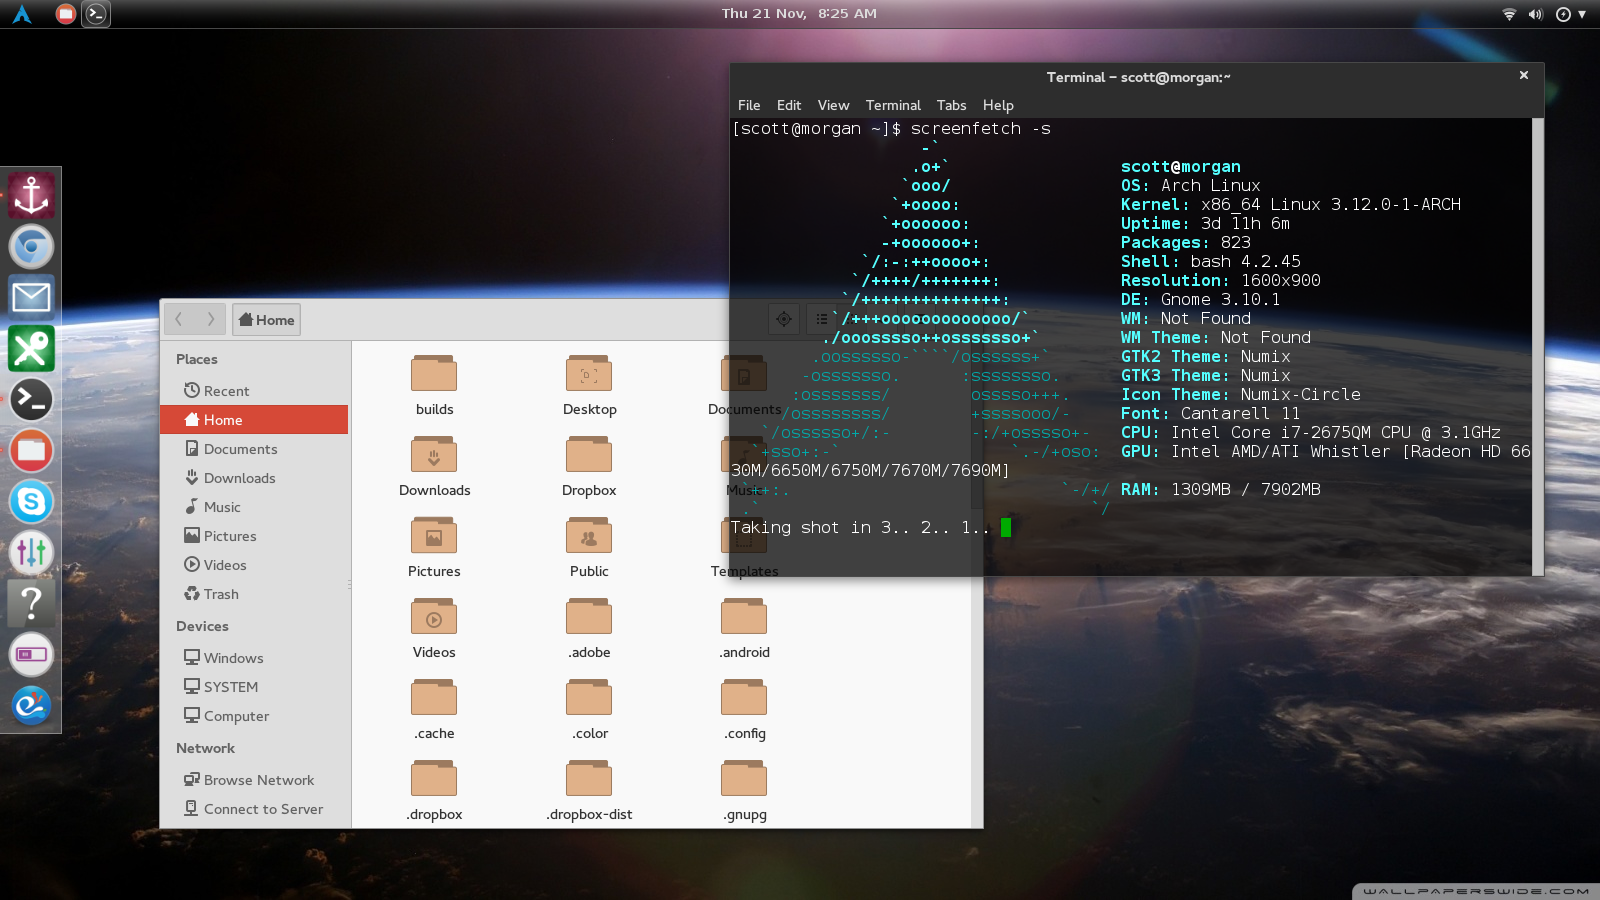Screen dimensions: 1600x900
Task: Go forward in the file manager
Action: tap(210, 320)
